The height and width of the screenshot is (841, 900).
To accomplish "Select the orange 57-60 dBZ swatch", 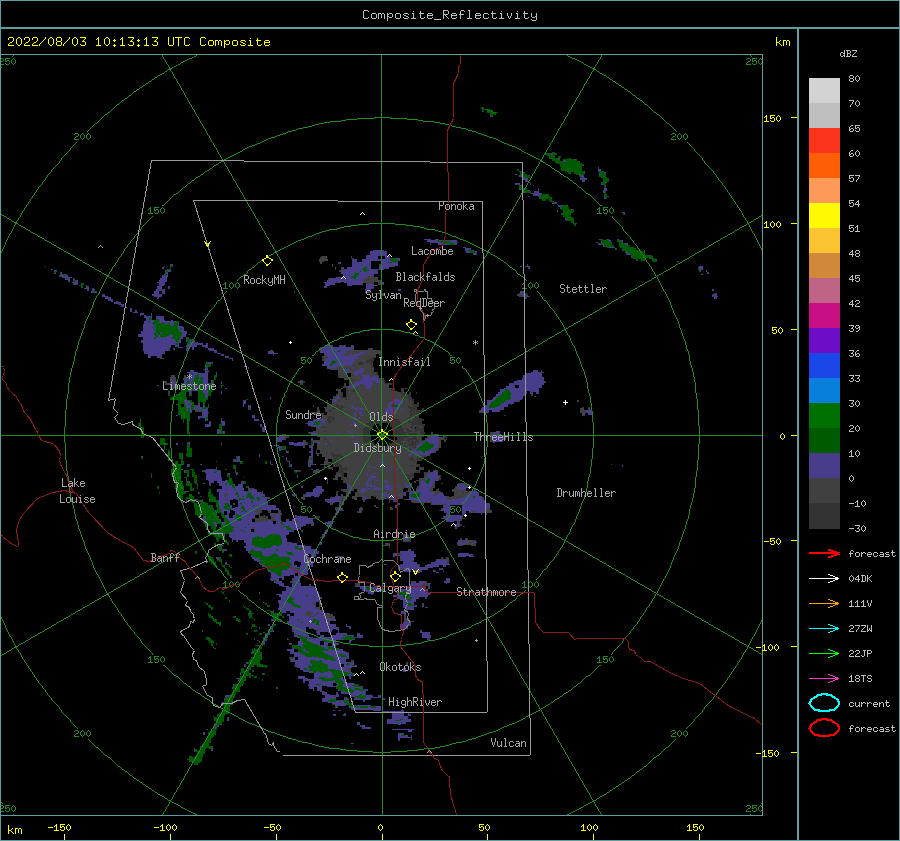I will [824, 165].
